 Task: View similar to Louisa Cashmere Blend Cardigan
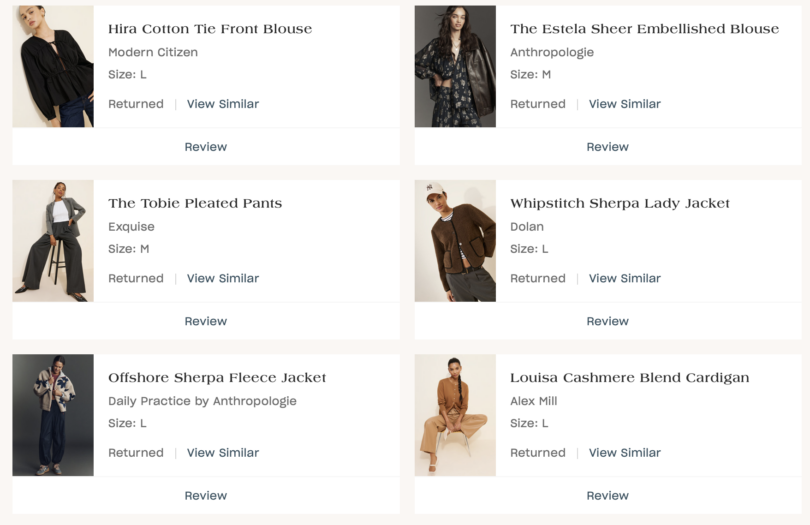click(x=624, y=453)
